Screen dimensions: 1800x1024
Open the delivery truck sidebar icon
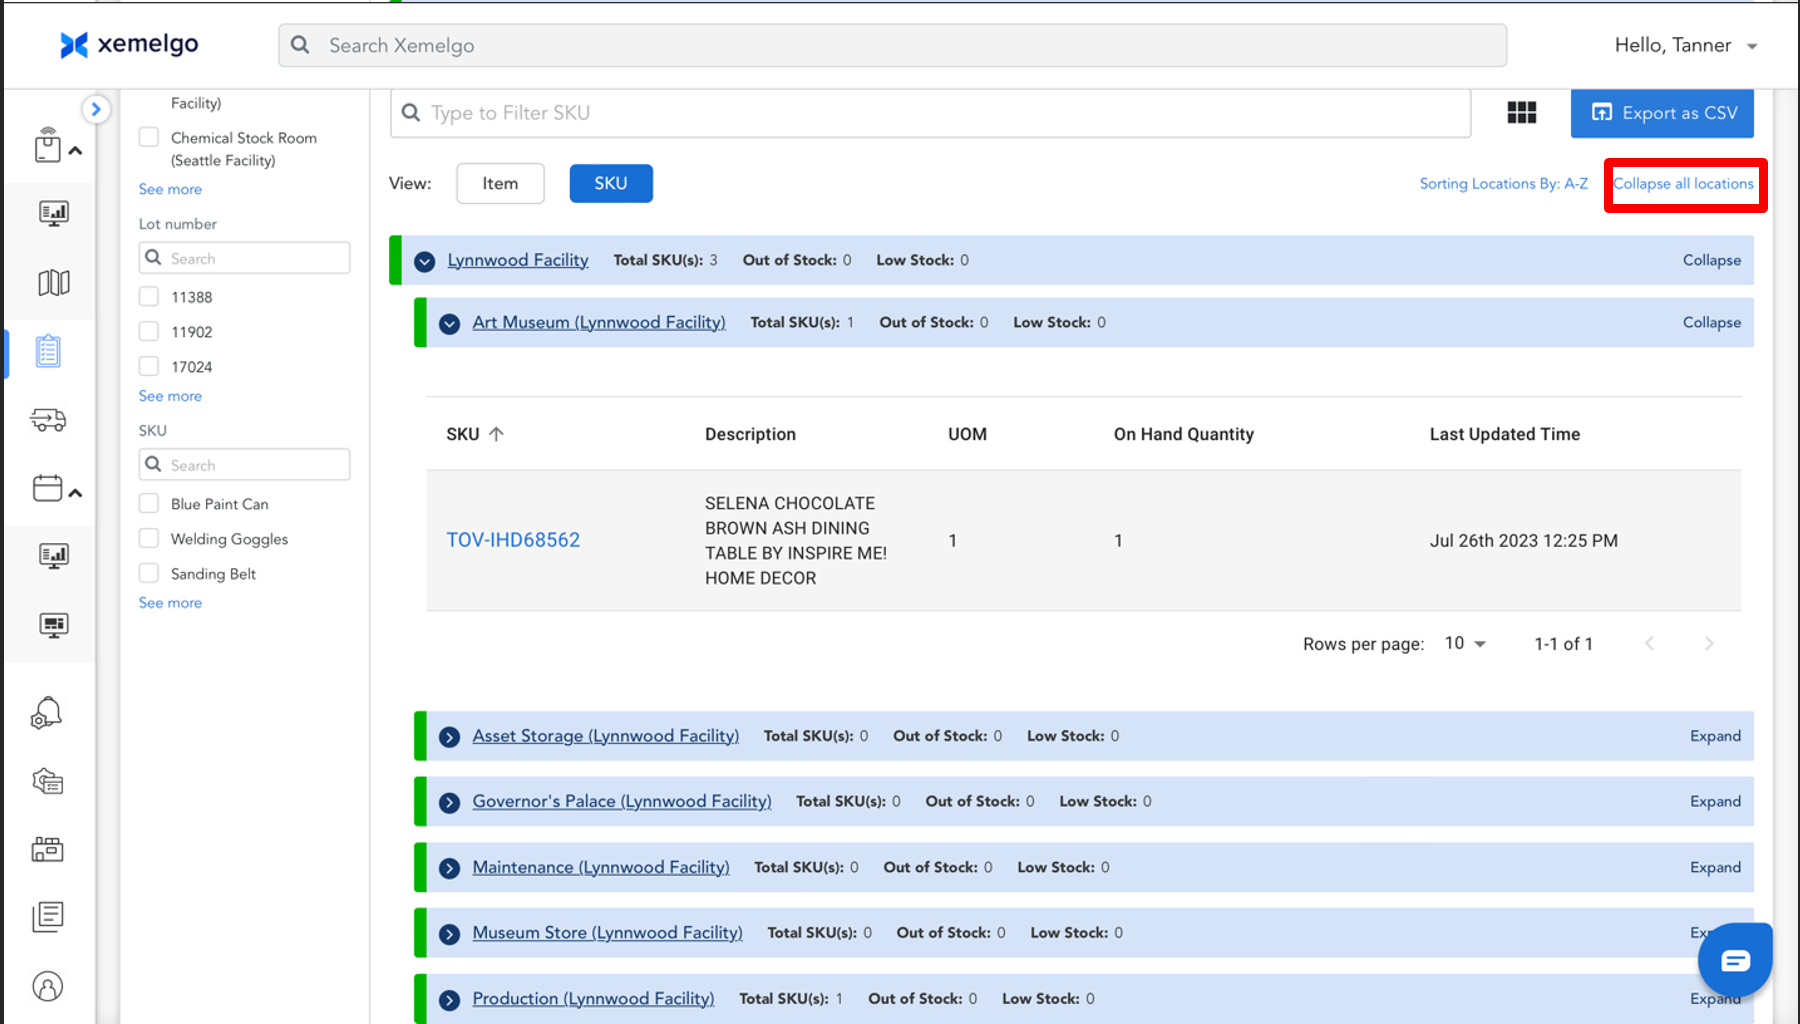point(48,420)
